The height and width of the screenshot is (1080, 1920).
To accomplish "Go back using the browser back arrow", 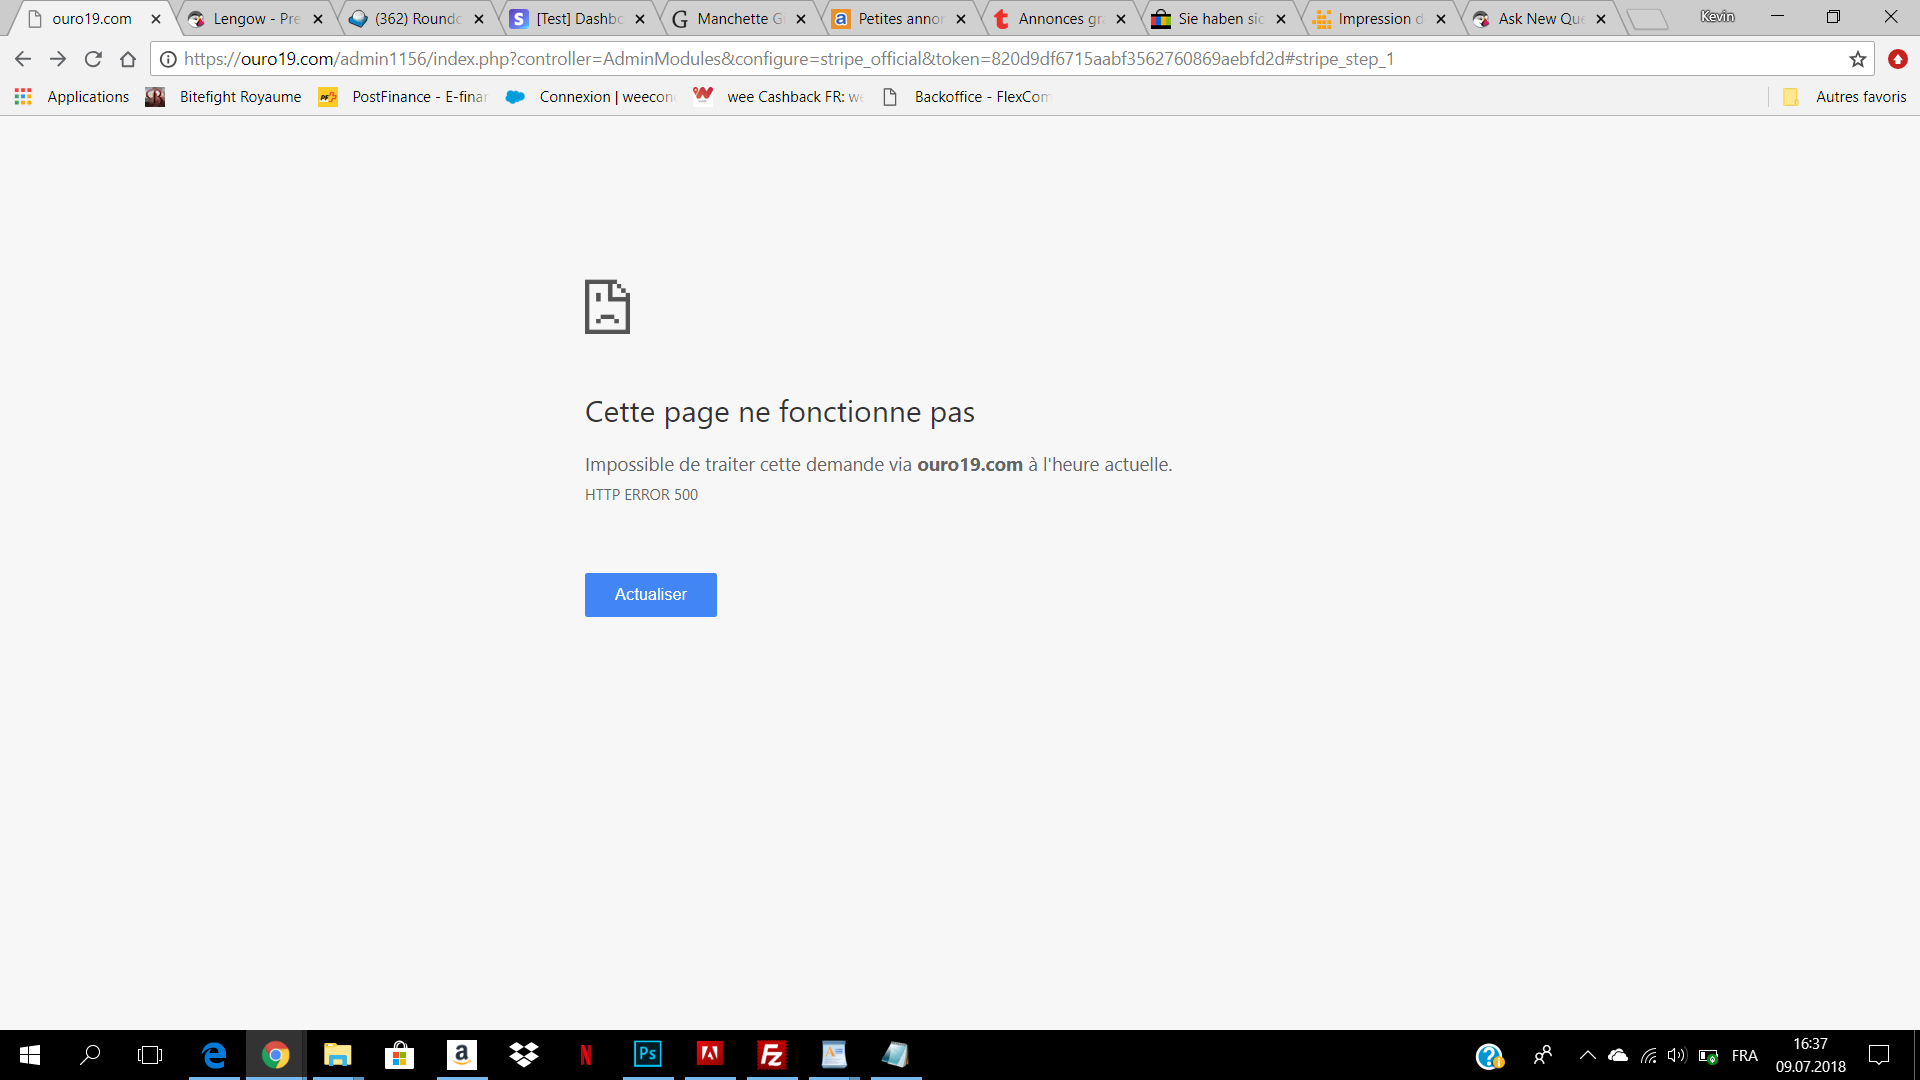I will pyautogui.click(x=23, y=59).
